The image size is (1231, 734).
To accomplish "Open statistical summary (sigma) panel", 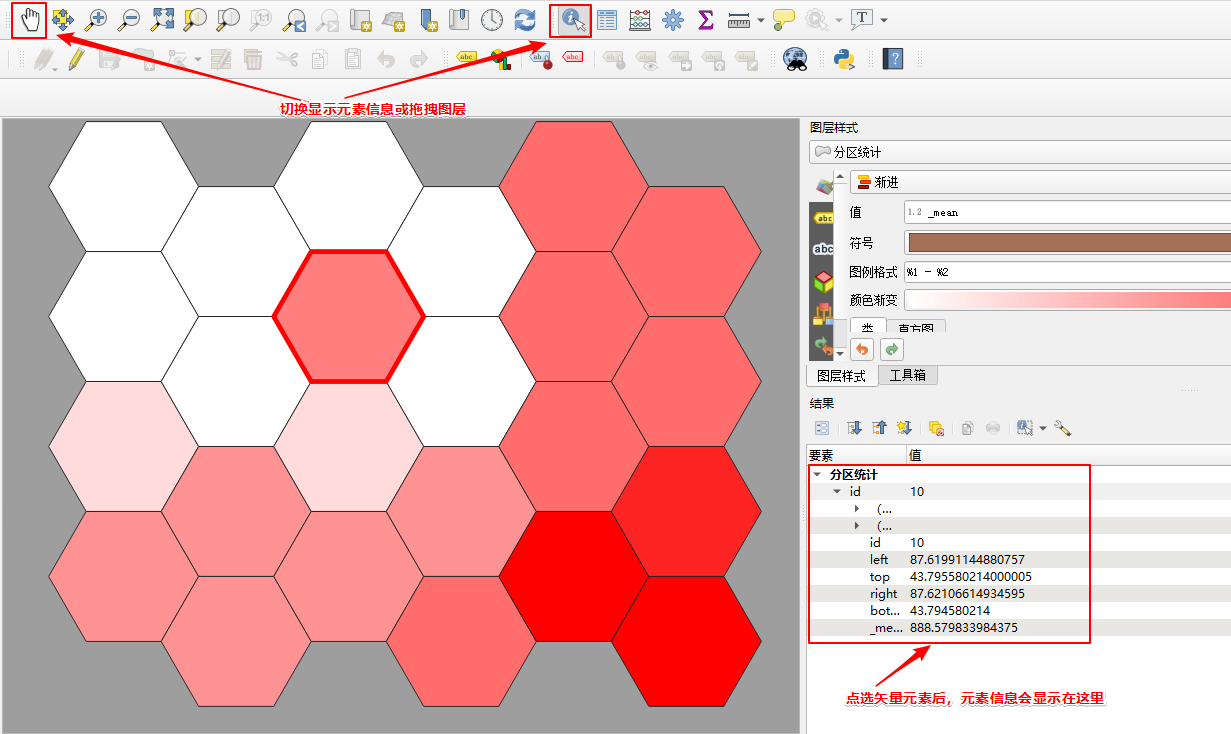I will pyautogui.click(x=706, y=19).
